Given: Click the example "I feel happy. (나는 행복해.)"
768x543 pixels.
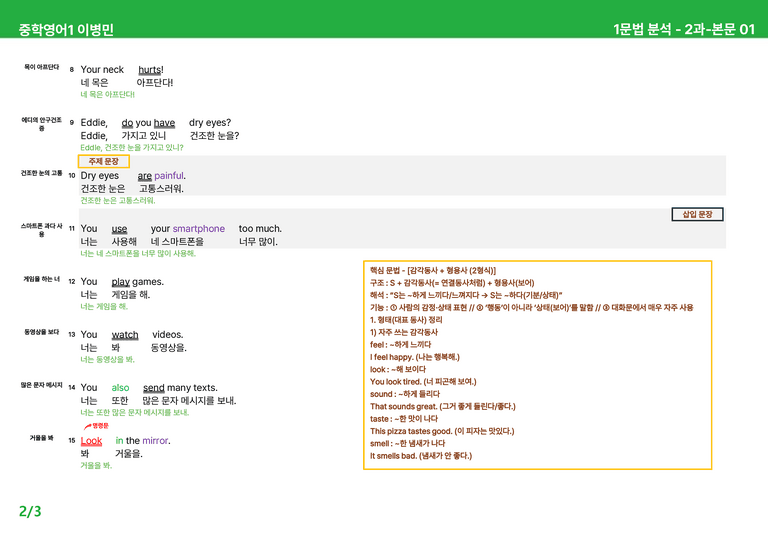Looking at the screenshot, I should tap(415, 357).
